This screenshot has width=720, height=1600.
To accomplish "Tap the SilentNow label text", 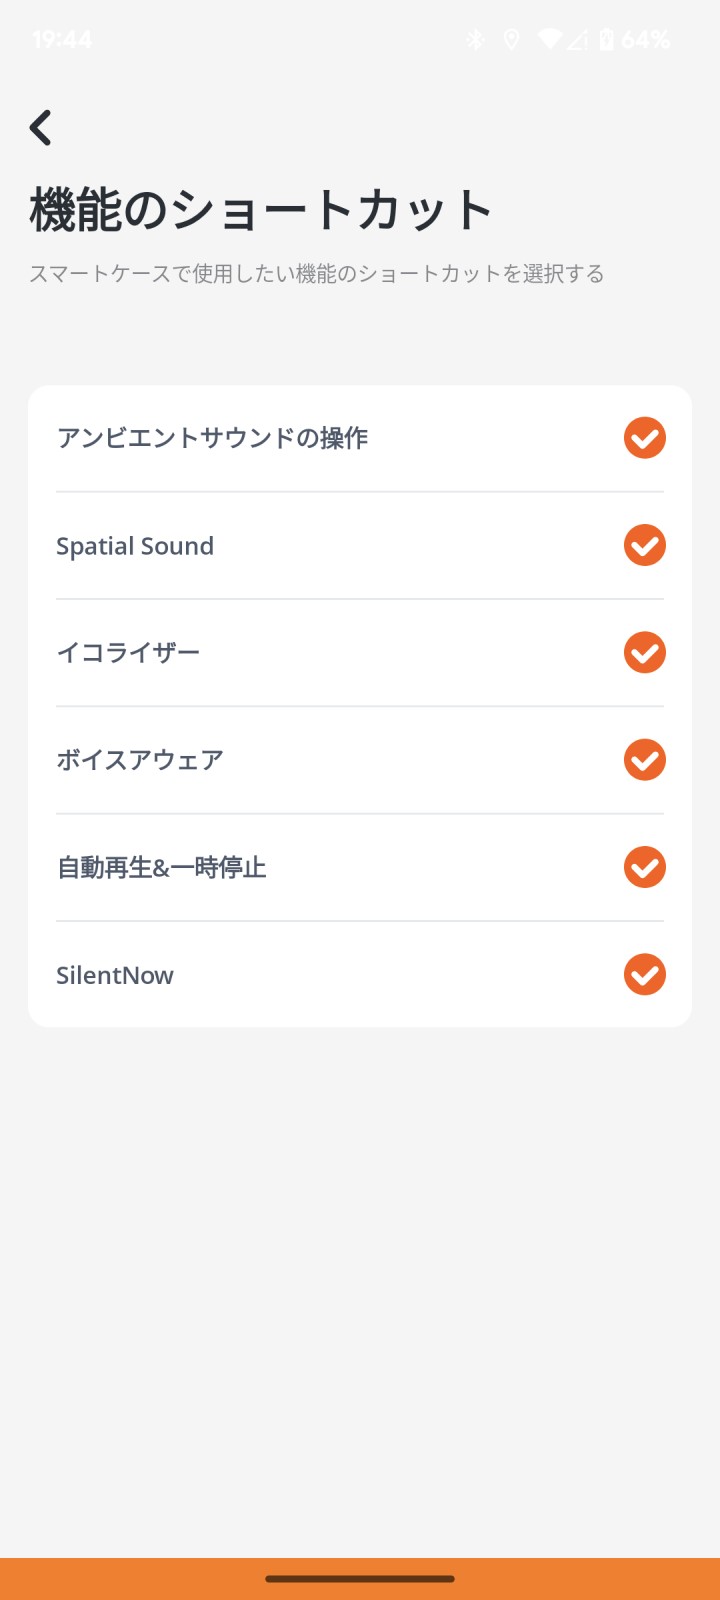I will (115, 975).
